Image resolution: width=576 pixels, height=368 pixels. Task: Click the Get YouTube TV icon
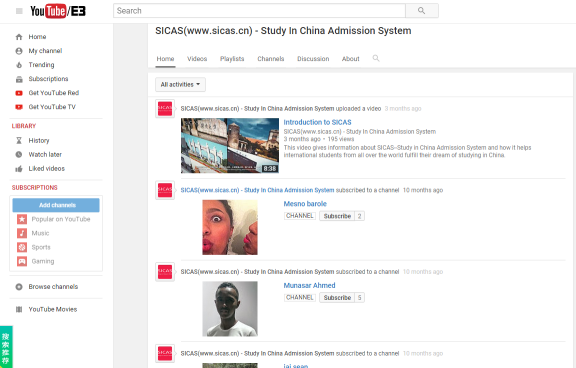pos(19,107)
